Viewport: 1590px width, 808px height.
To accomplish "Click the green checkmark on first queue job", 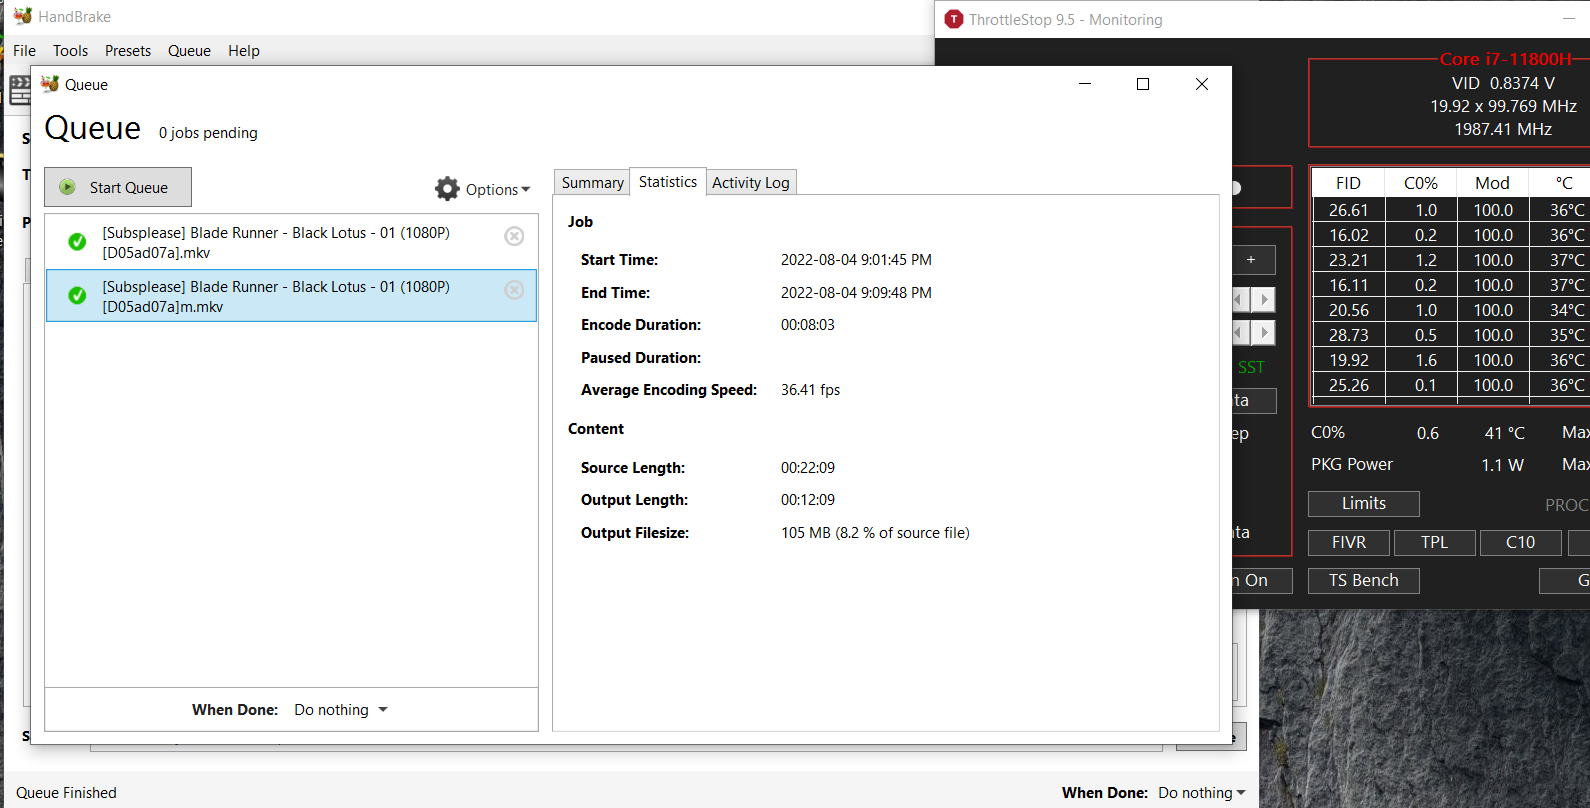I will point(77,241).
